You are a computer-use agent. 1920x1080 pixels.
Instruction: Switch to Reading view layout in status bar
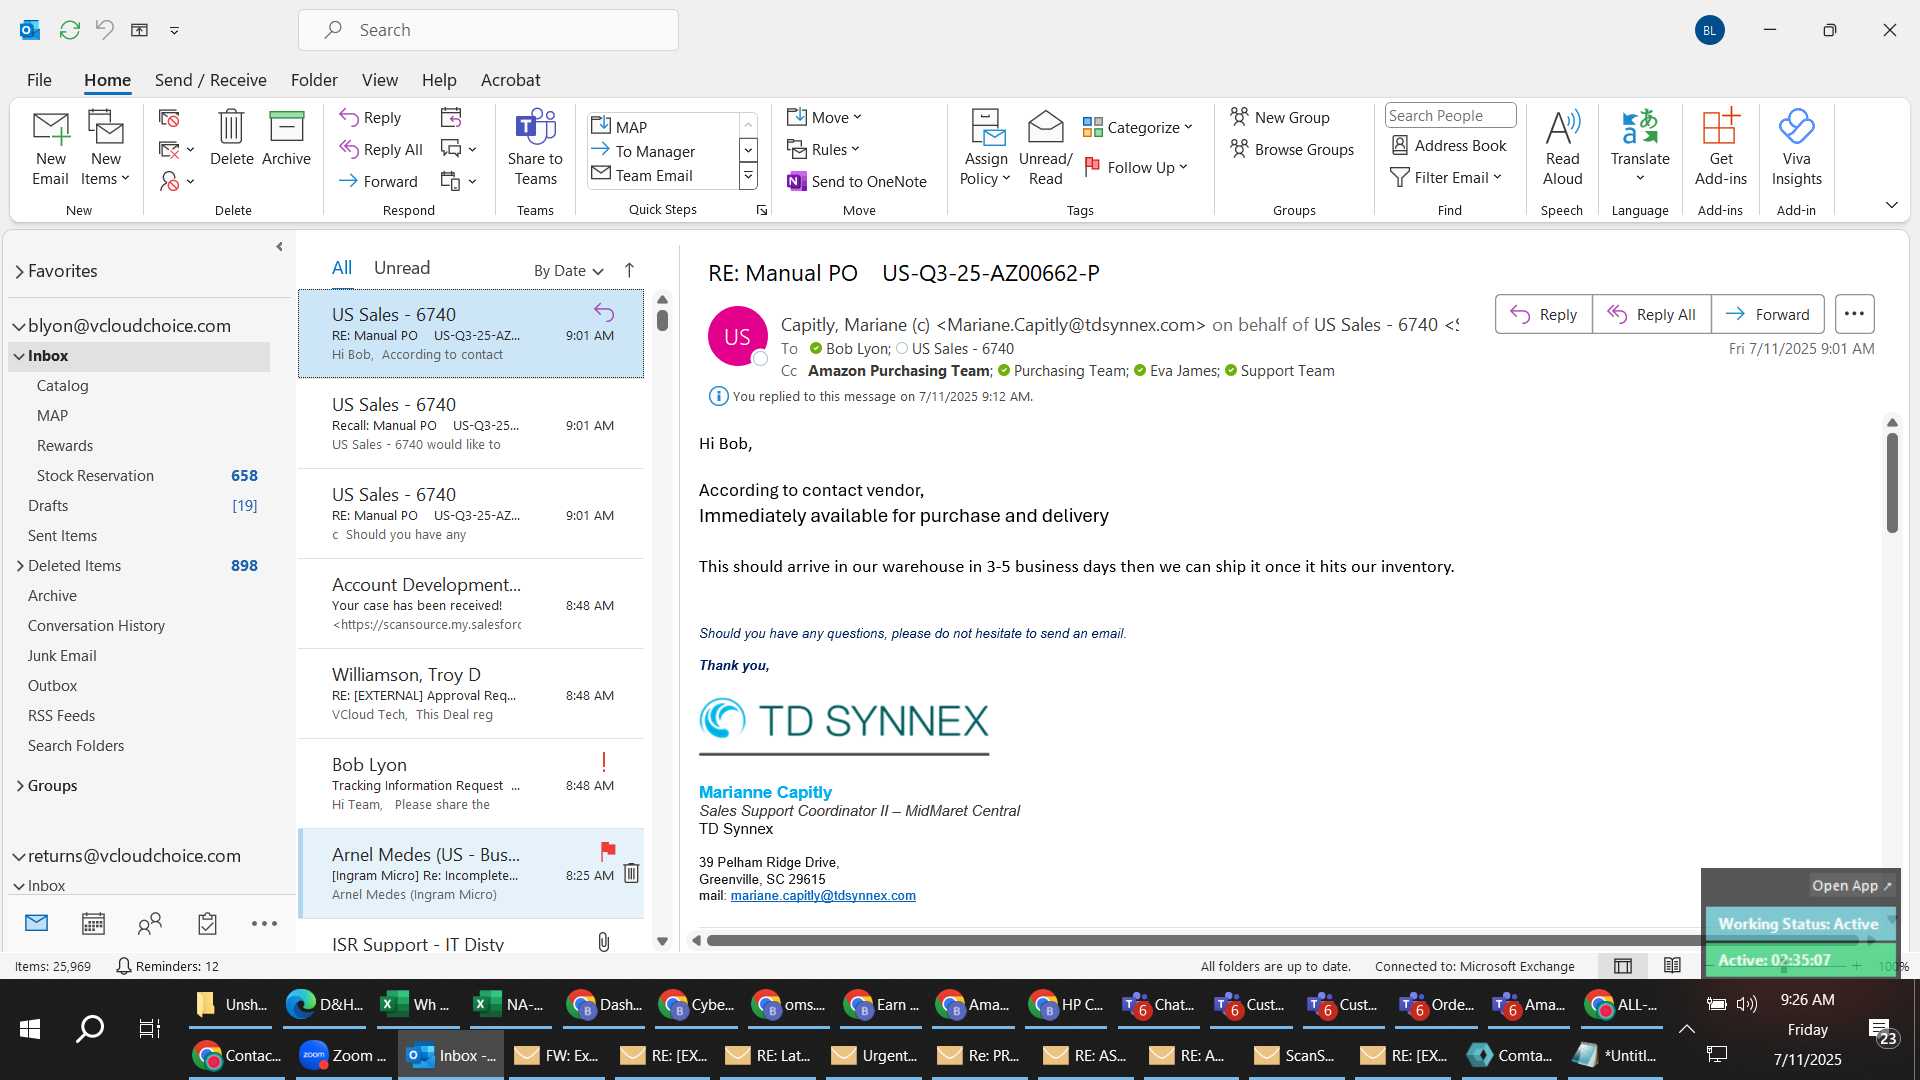1672,965
